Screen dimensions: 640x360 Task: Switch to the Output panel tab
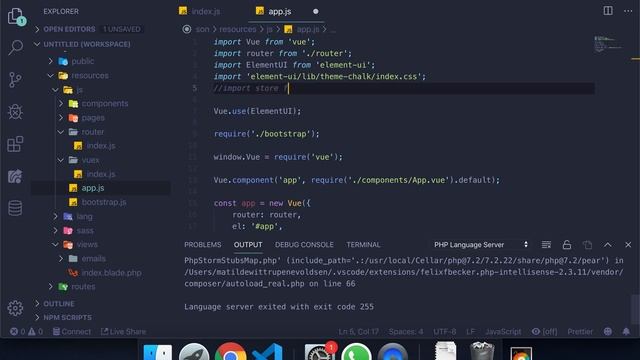[248, 244]
